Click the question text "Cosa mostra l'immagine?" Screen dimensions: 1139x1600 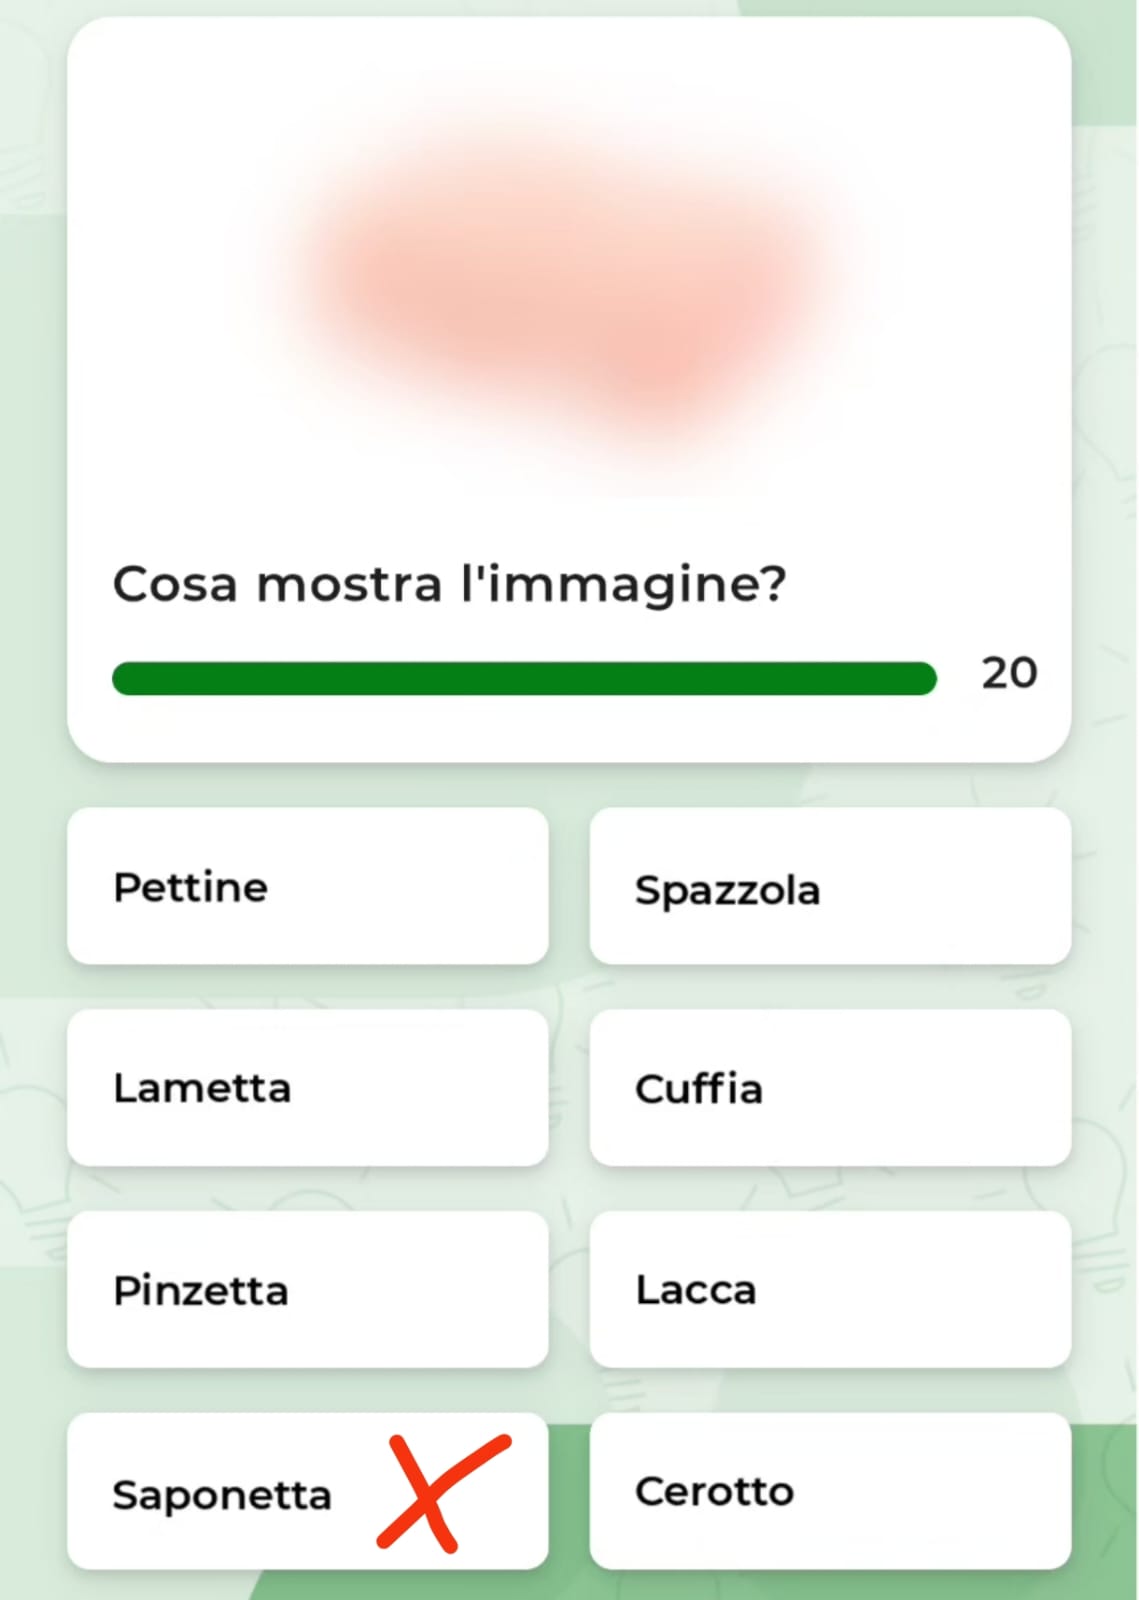[450, 583]
